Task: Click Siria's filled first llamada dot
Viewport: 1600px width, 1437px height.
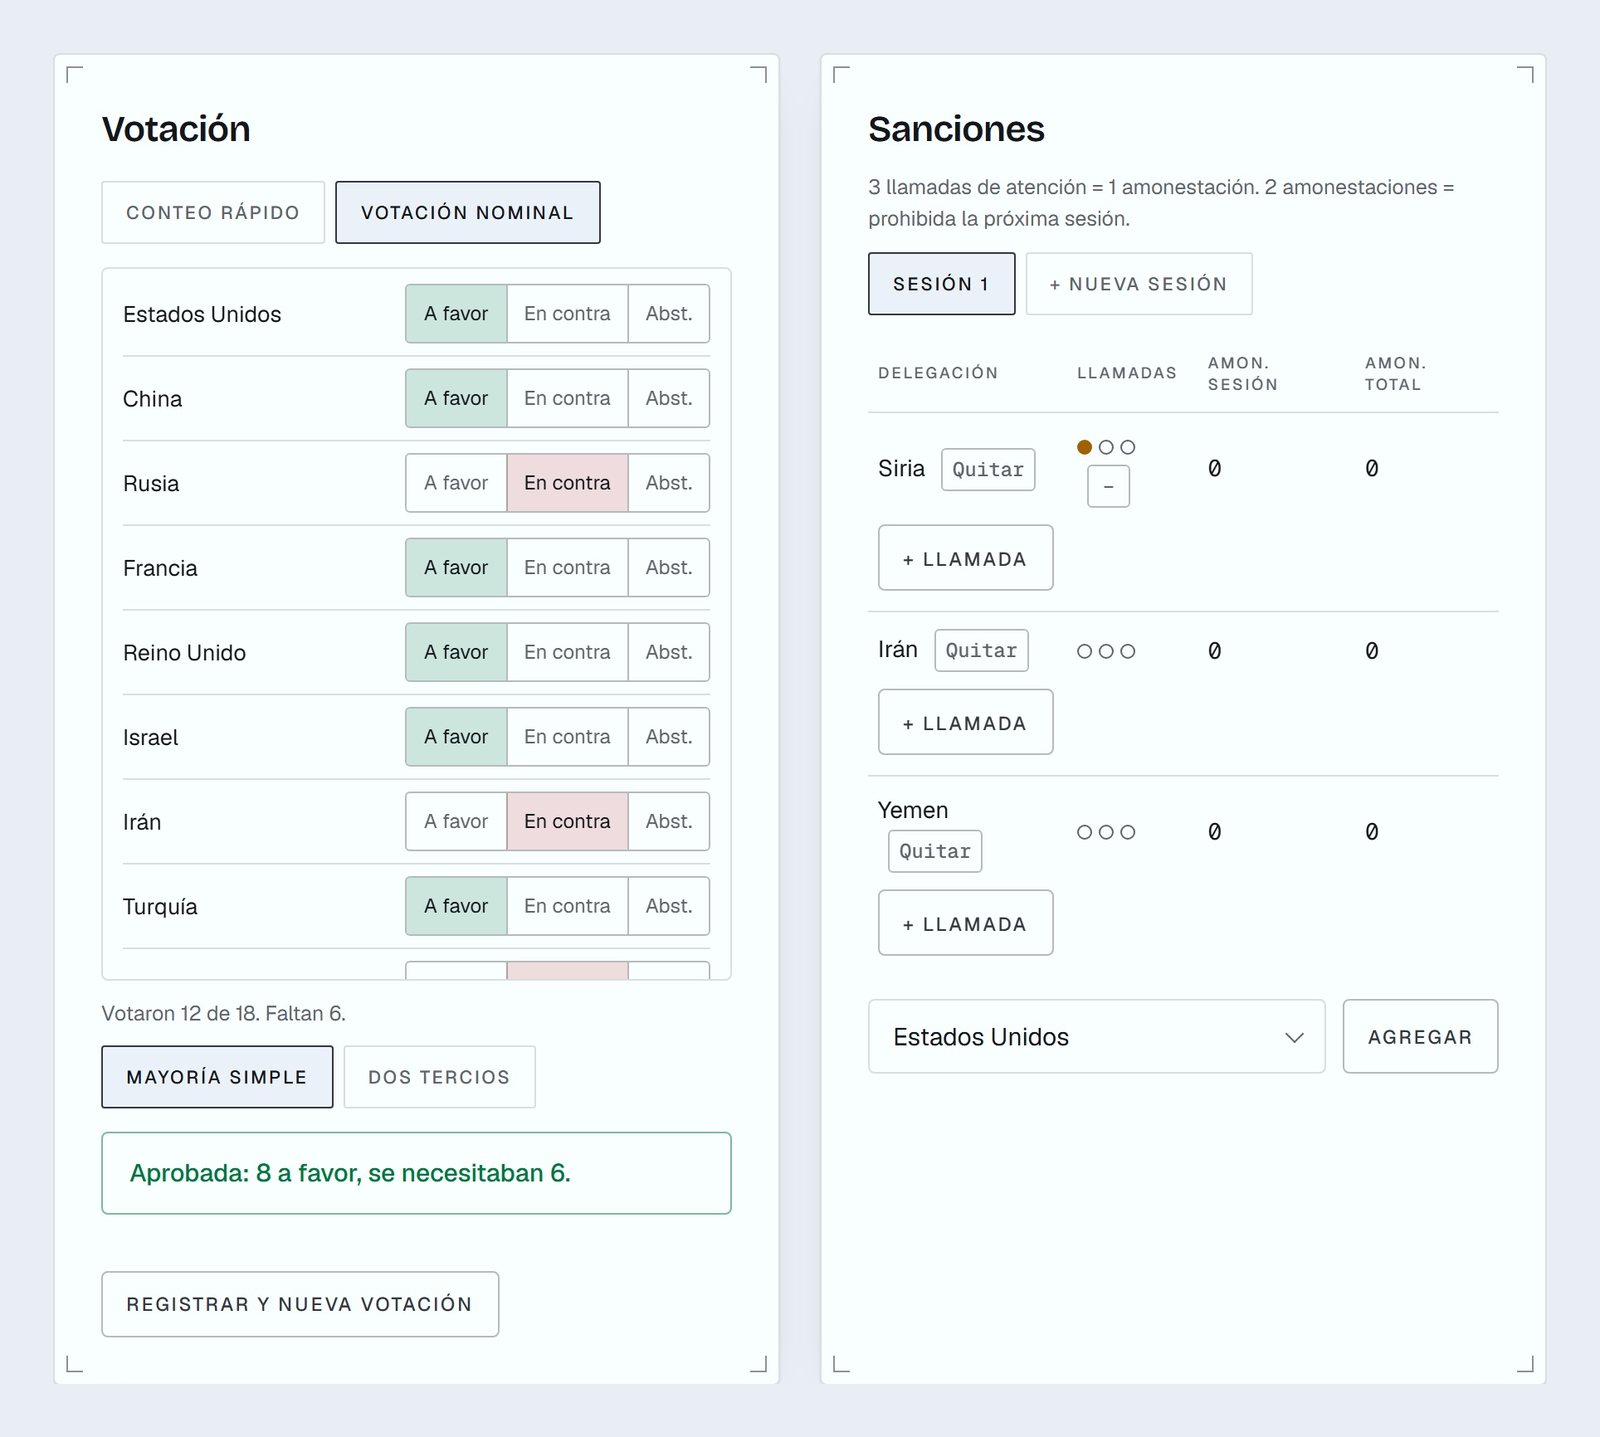Action: [1084, 447]
